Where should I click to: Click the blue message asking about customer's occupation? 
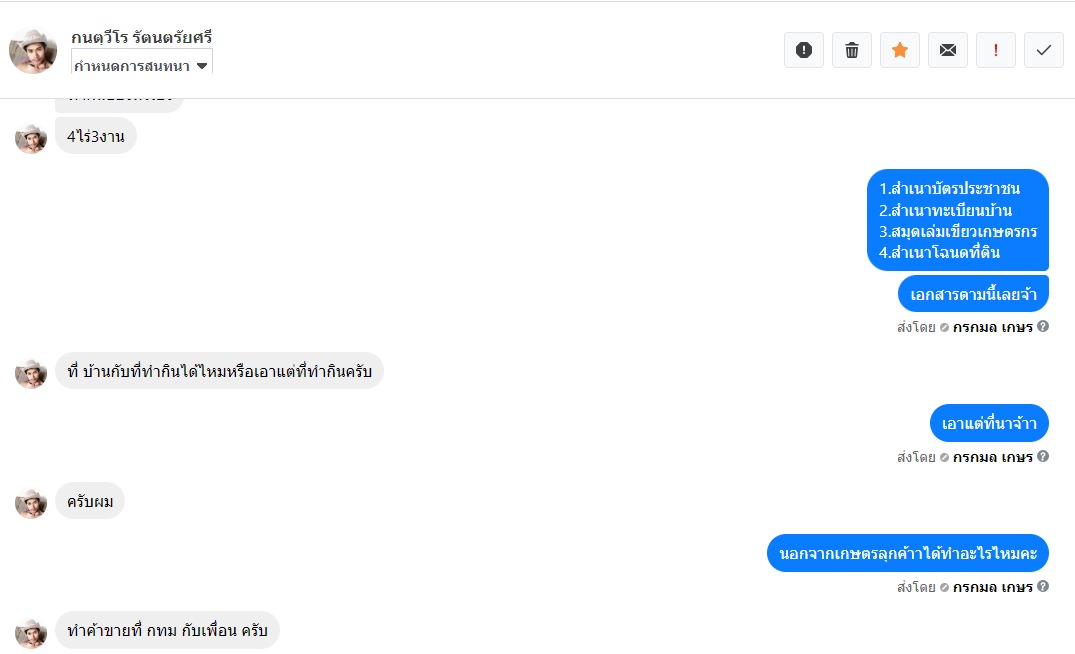[907, 553]
